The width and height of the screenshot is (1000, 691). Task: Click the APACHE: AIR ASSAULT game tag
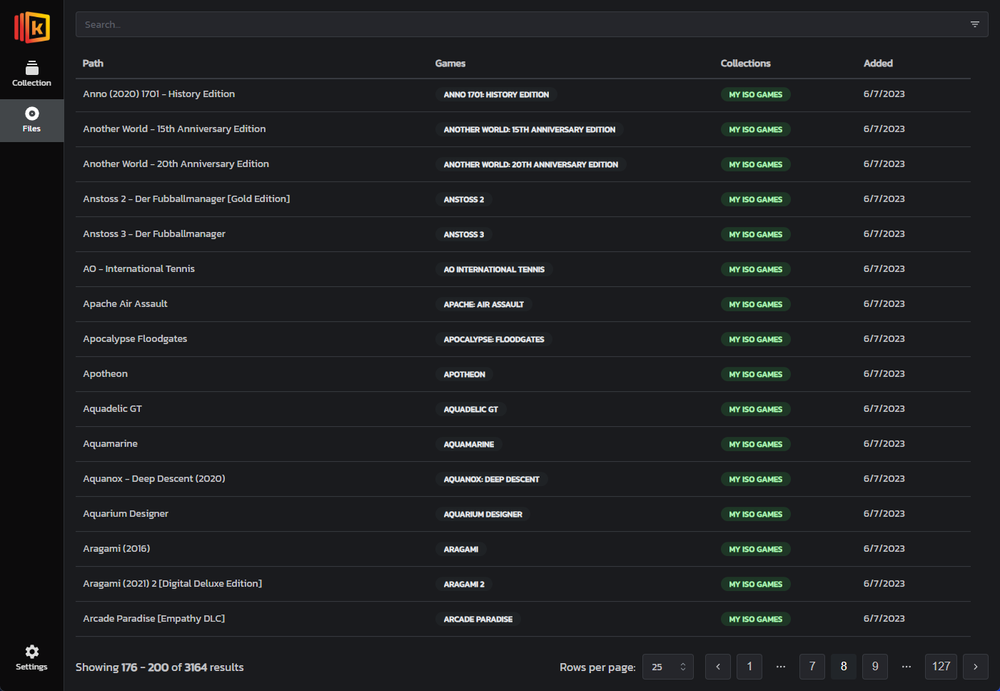tap(483, 304)
